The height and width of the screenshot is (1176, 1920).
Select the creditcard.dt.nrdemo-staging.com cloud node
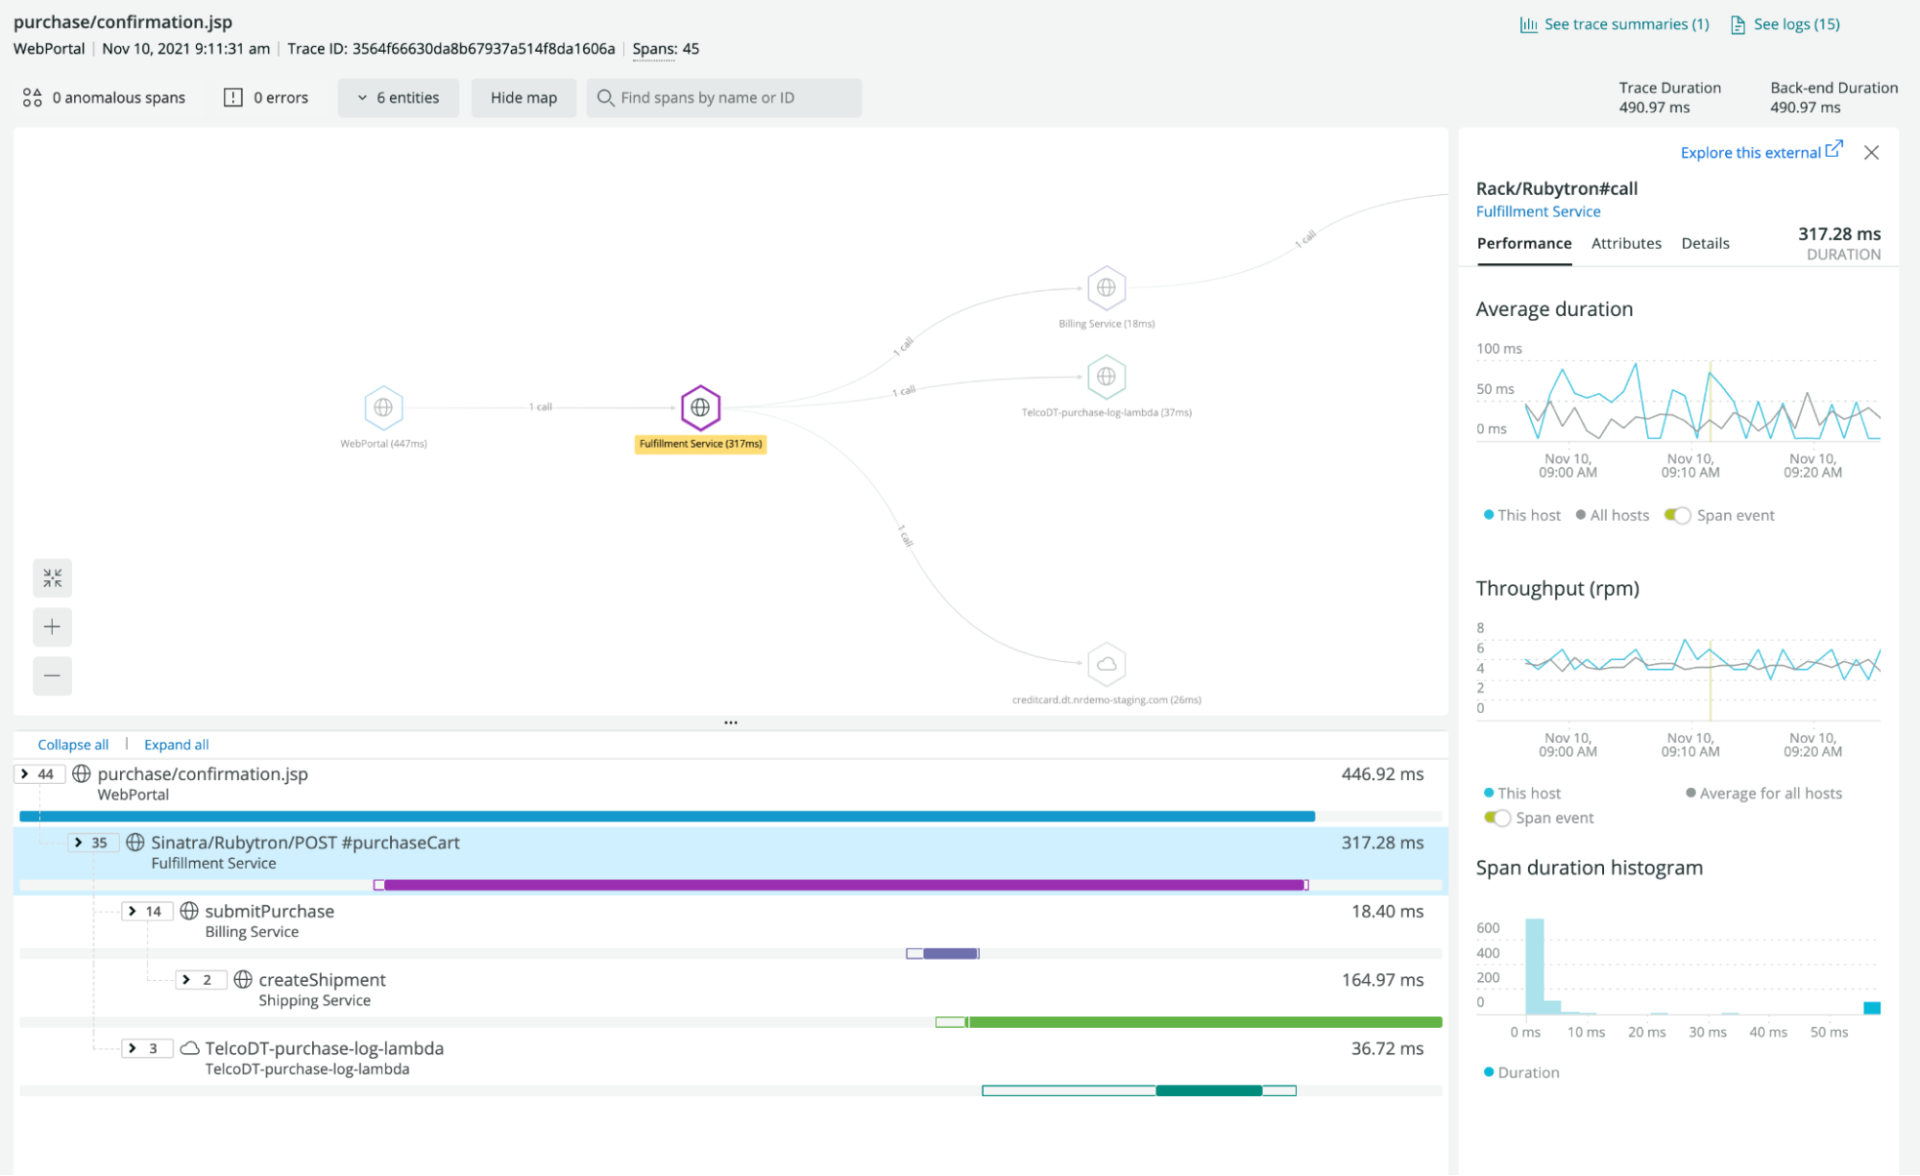(x=1106, y=663)
